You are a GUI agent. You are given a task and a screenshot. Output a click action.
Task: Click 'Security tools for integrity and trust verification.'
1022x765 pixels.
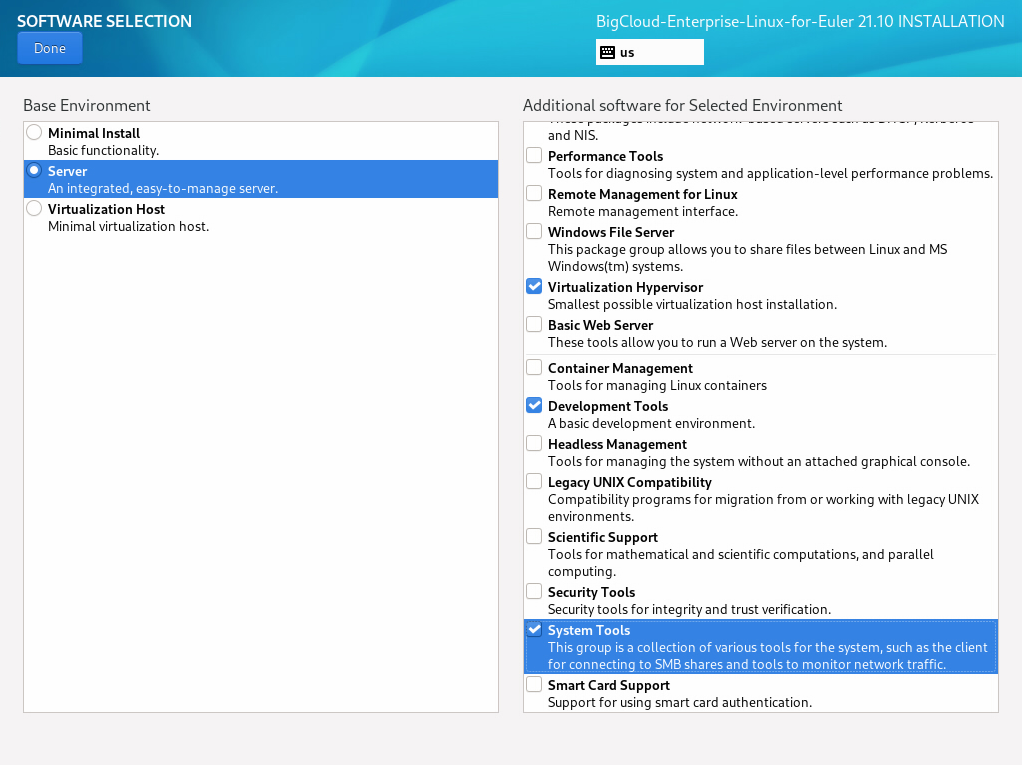pyautogui.click(x=690, y=609)
